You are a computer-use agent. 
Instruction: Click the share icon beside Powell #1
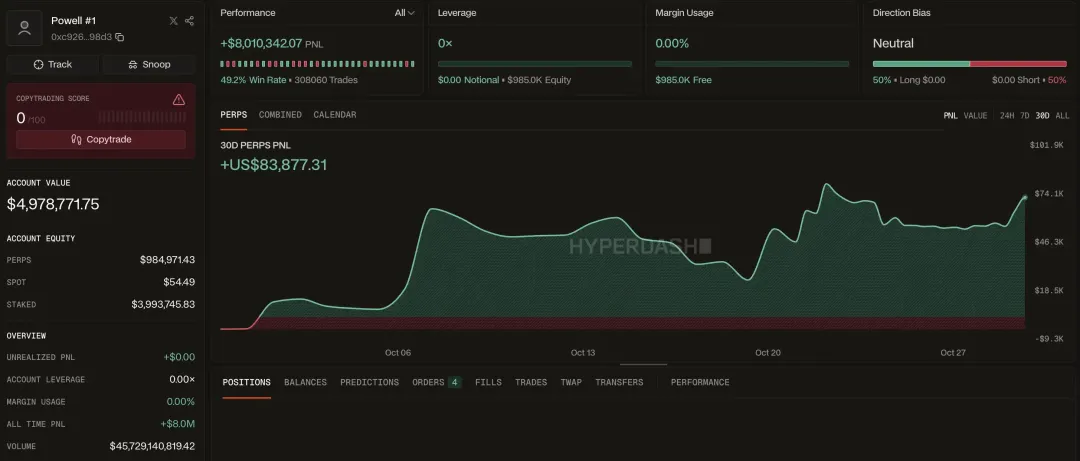coord(189,21)
